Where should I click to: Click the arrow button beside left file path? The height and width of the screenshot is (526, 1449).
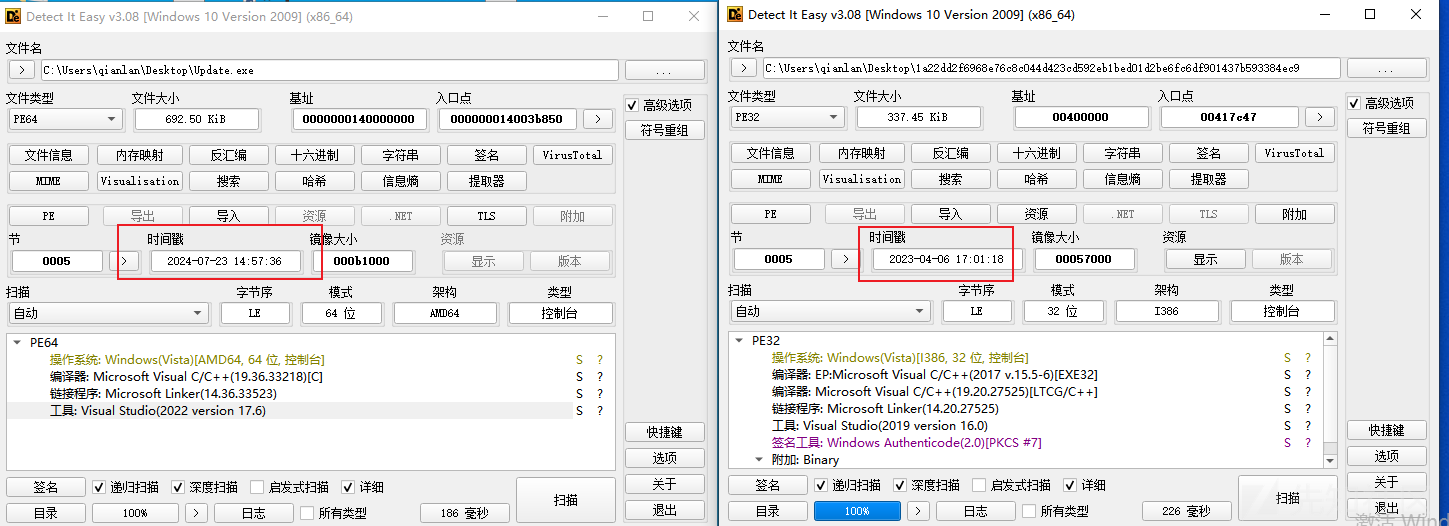click(x=21, y=70)
